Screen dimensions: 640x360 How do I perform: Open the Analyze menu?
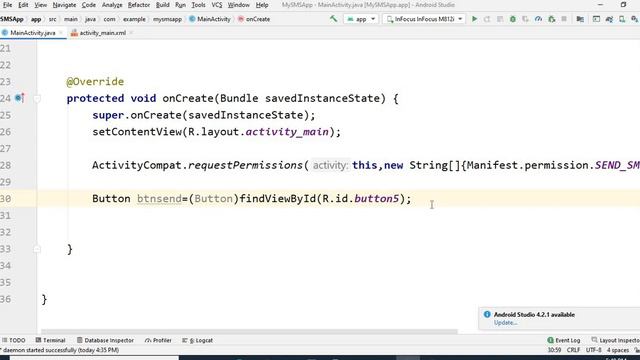pyautogui.click(x=112, y=5)
